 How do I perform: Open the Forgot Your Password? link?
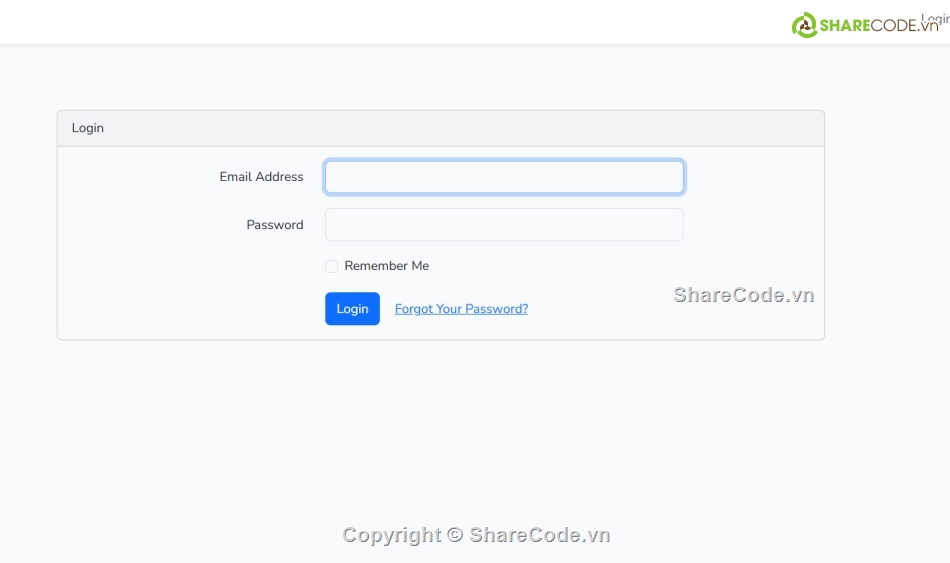tap(461, 308)
